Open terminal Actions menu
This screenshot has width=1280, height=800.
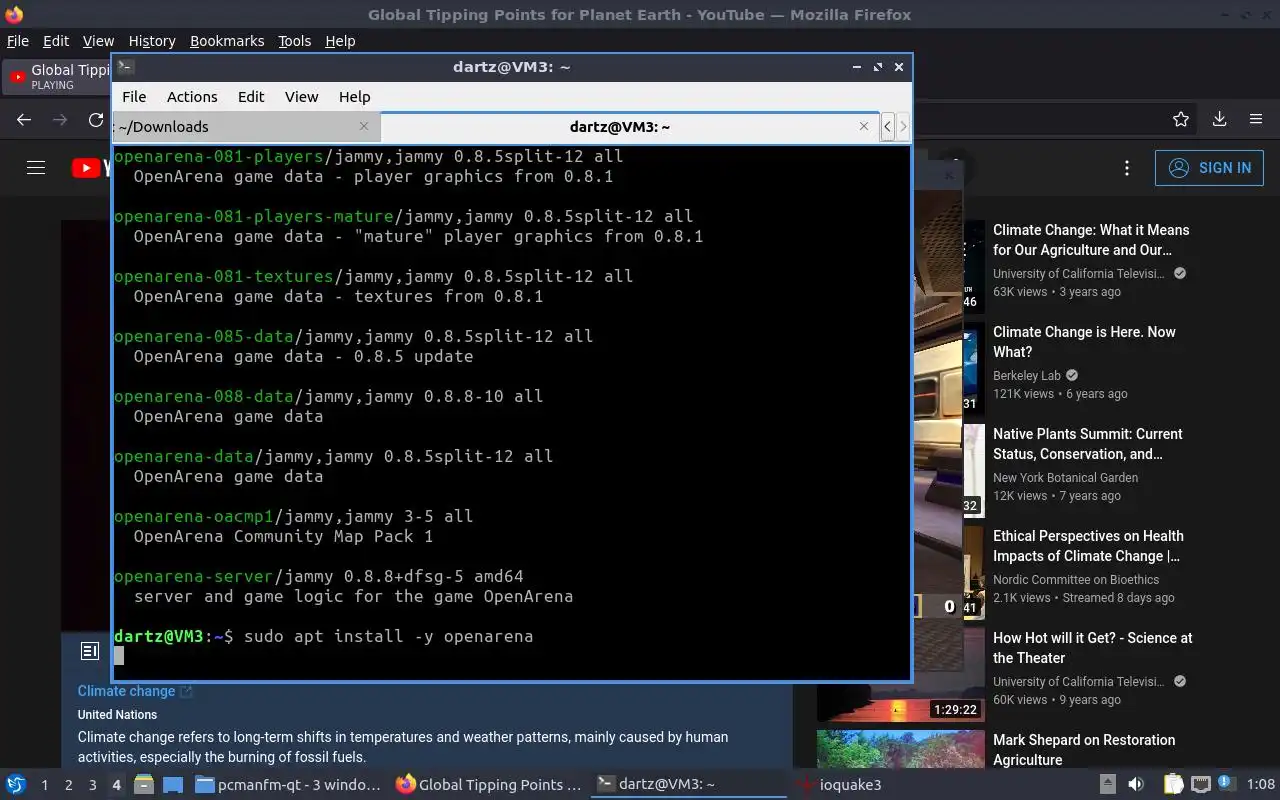192,97
